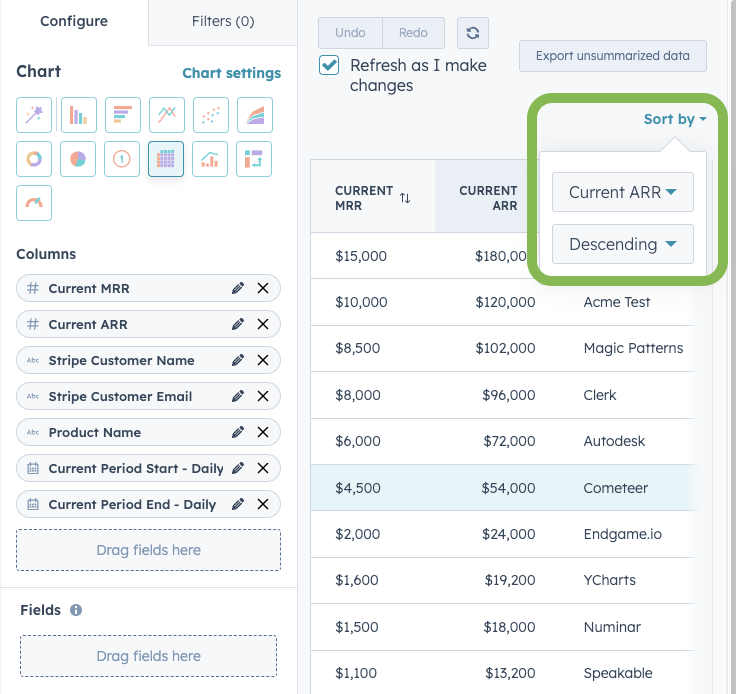Switch to the donut chart type

pyautogui.click(x=34, y=159)
